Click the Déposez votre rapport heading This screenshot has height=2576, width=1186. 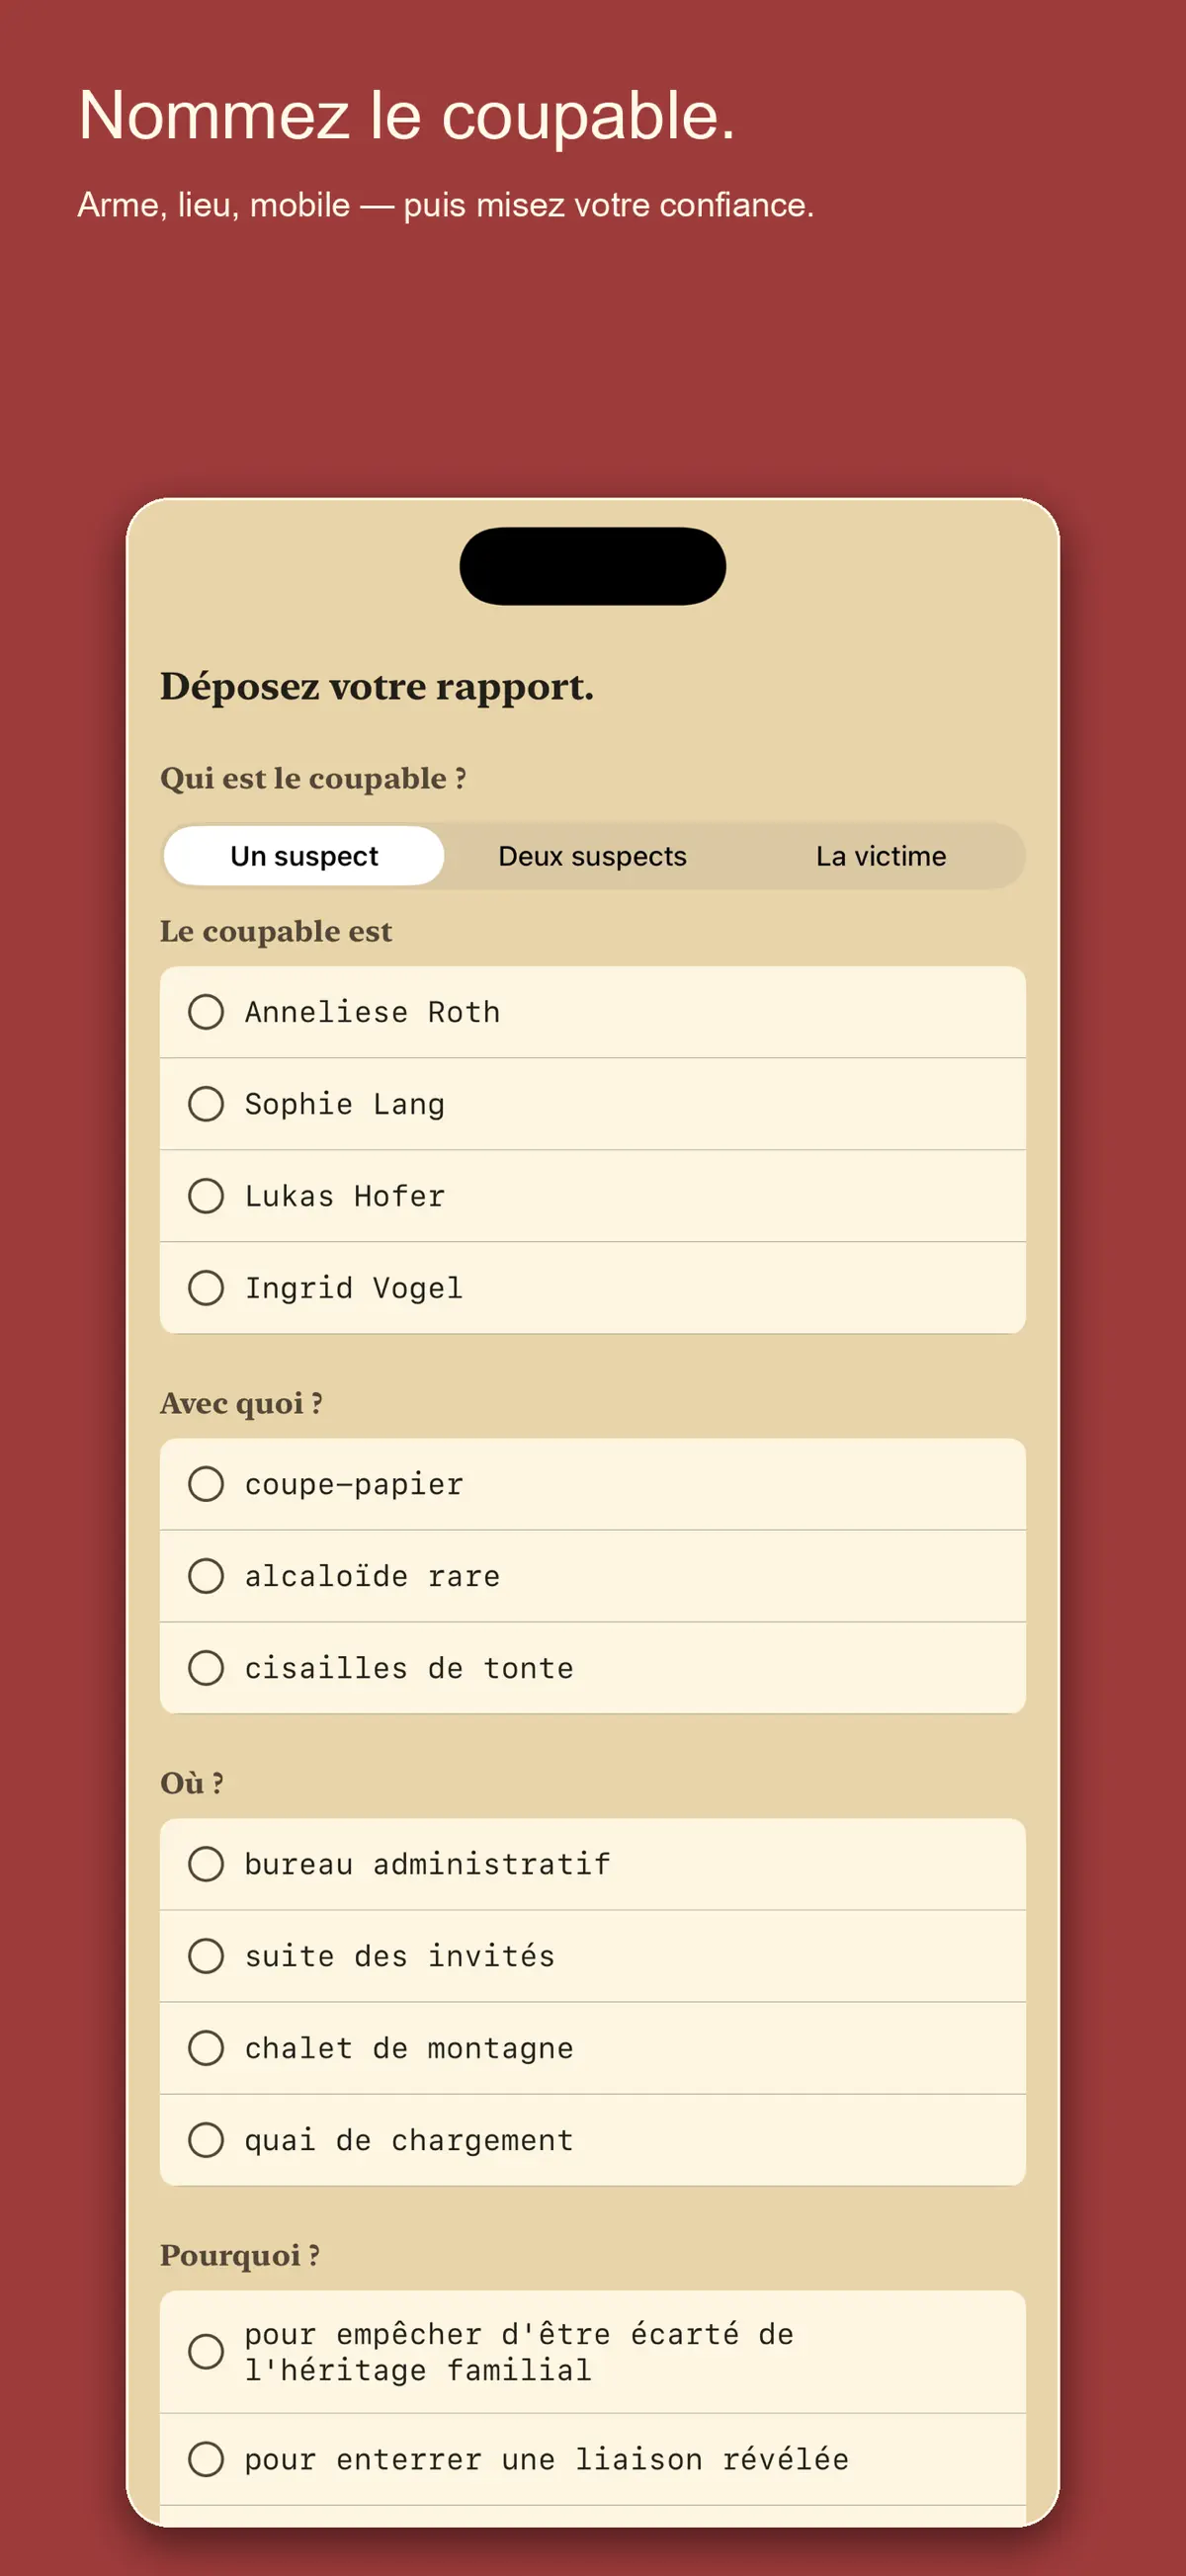click(377, 687)
